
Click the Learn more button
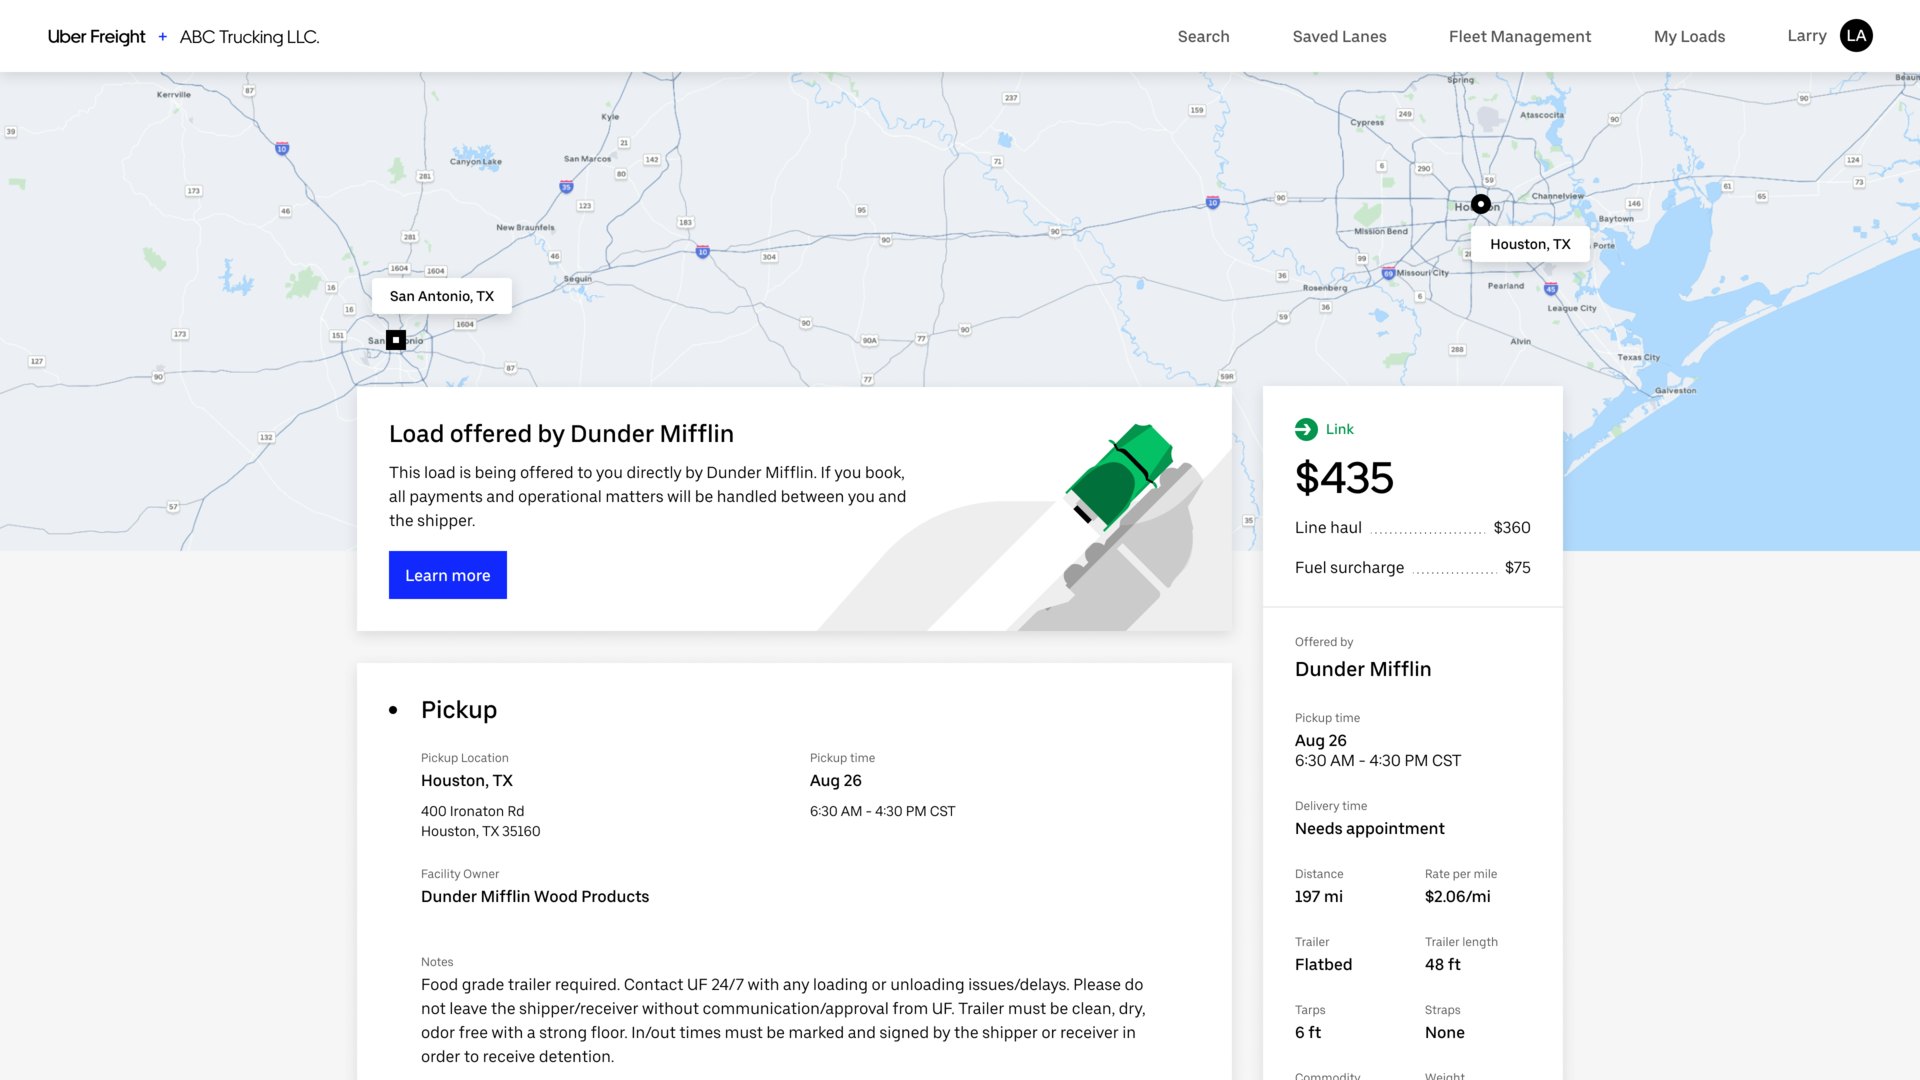(x=447, y=575)
